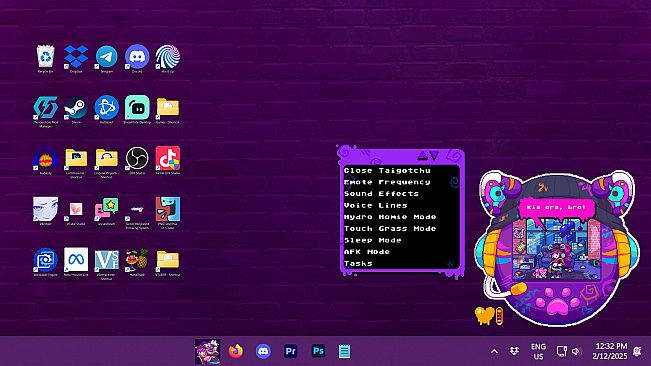Toggle Touch Grass Mode option

(x=390, y=229)
